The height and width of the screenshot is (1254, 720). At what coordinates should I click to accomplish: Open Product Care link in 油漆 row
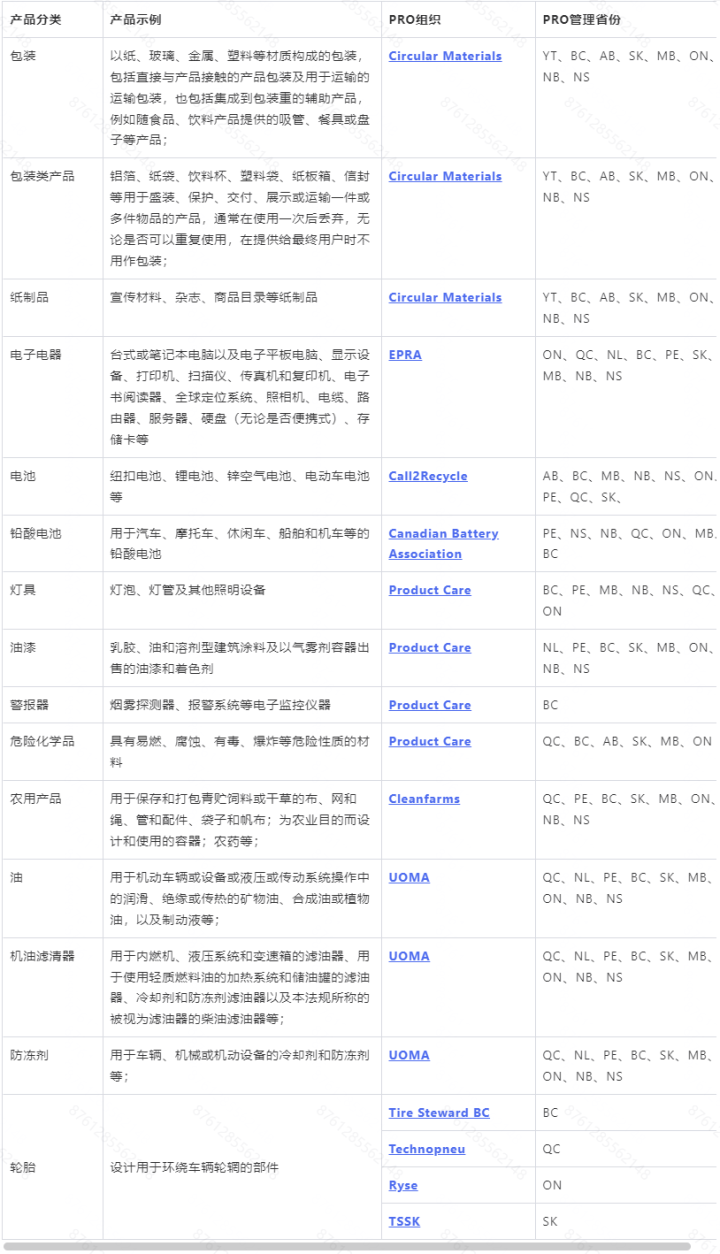tap(430, 648)
